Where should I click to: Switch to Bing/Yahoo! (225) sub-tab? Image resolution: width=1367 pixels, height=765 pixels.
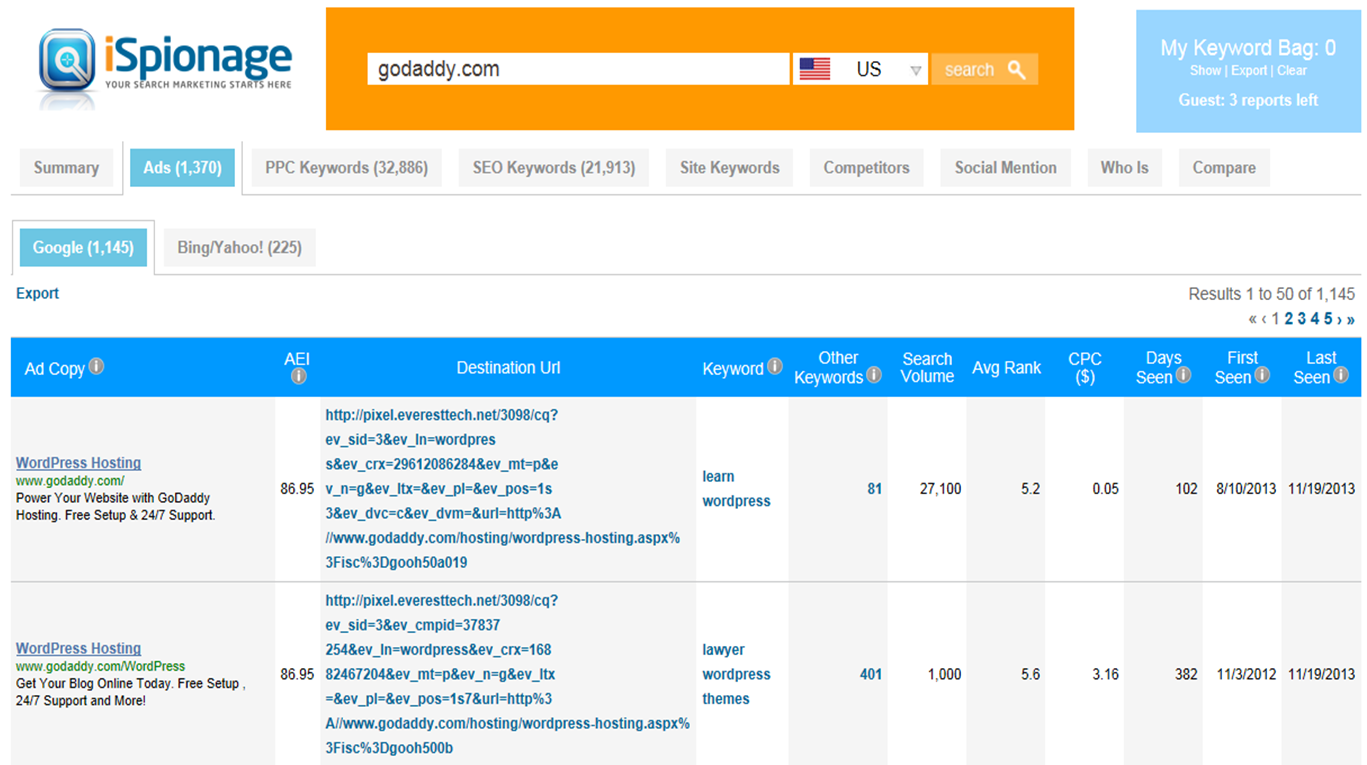point(239,247)
